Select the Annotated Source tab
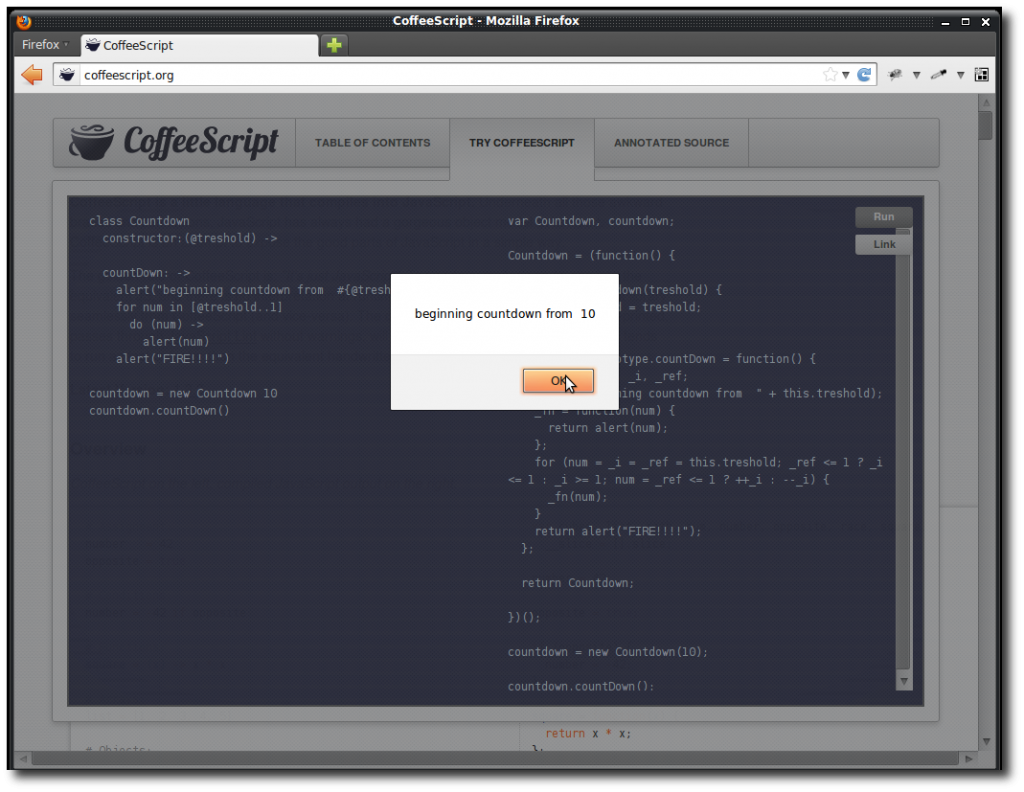The image size is (1024, 792). click(x=671, y=143)
